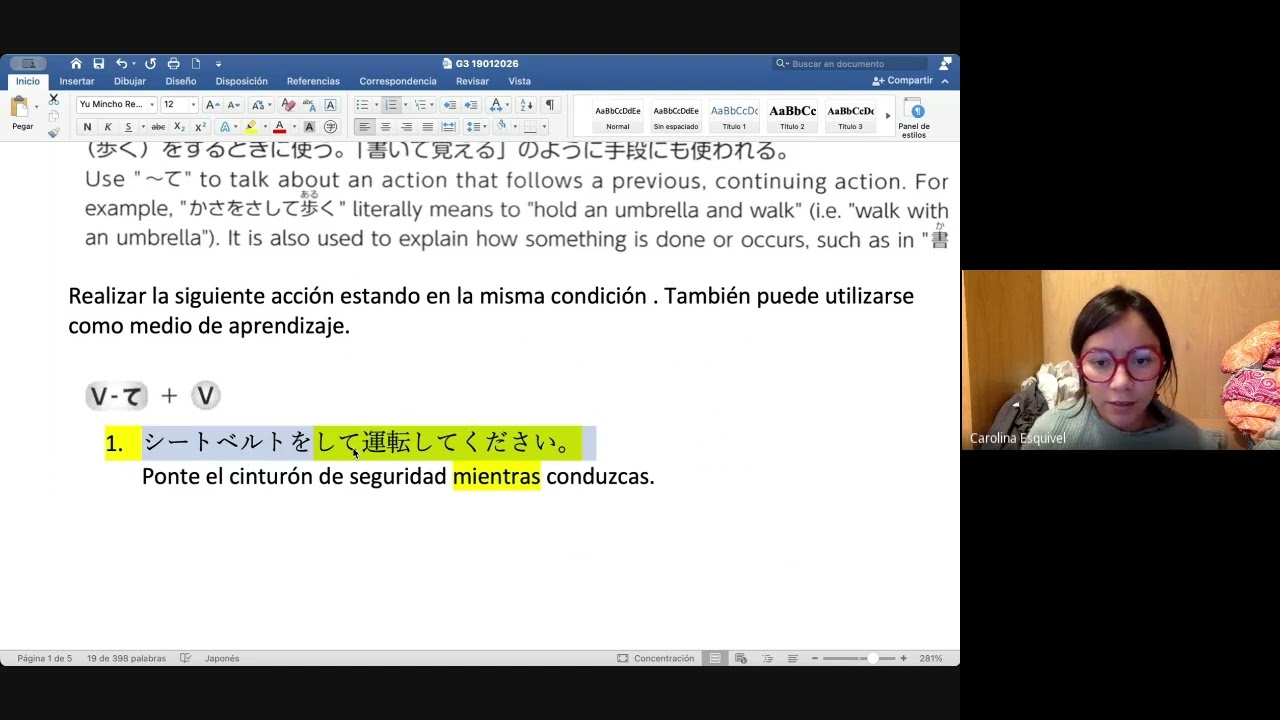The width and height of the screenshot is (1280, 720).
Task: Align the text right
Action: pos(406,127)
